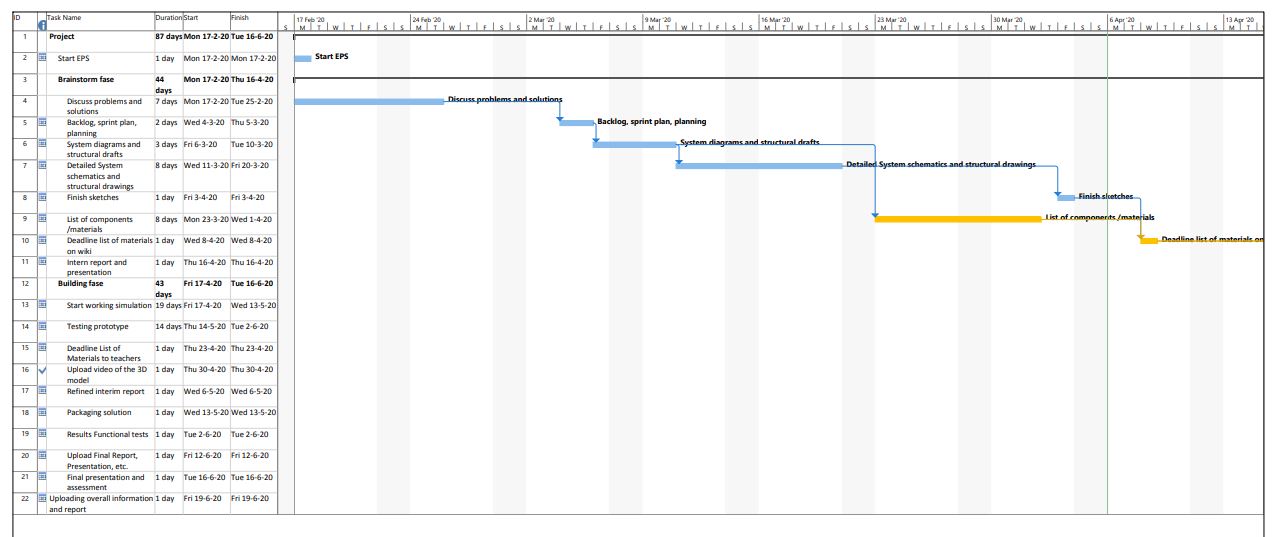The image size is (1277, 537).
Task: Click the info indicator icon in column header
Action: click(42, 24)
